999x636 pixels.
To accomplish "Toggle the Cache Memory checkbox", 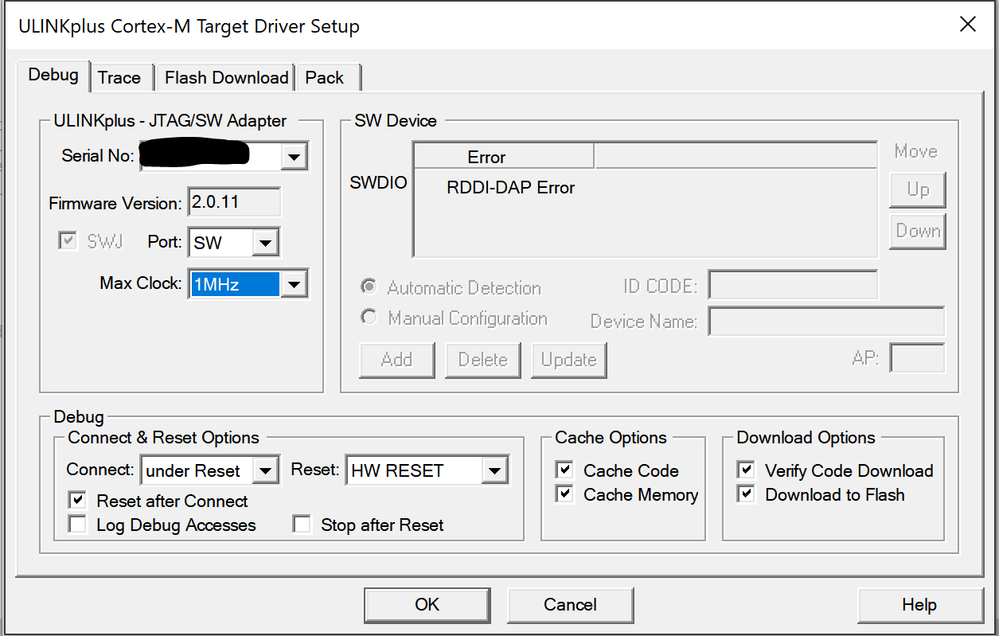I will (564, 495).
